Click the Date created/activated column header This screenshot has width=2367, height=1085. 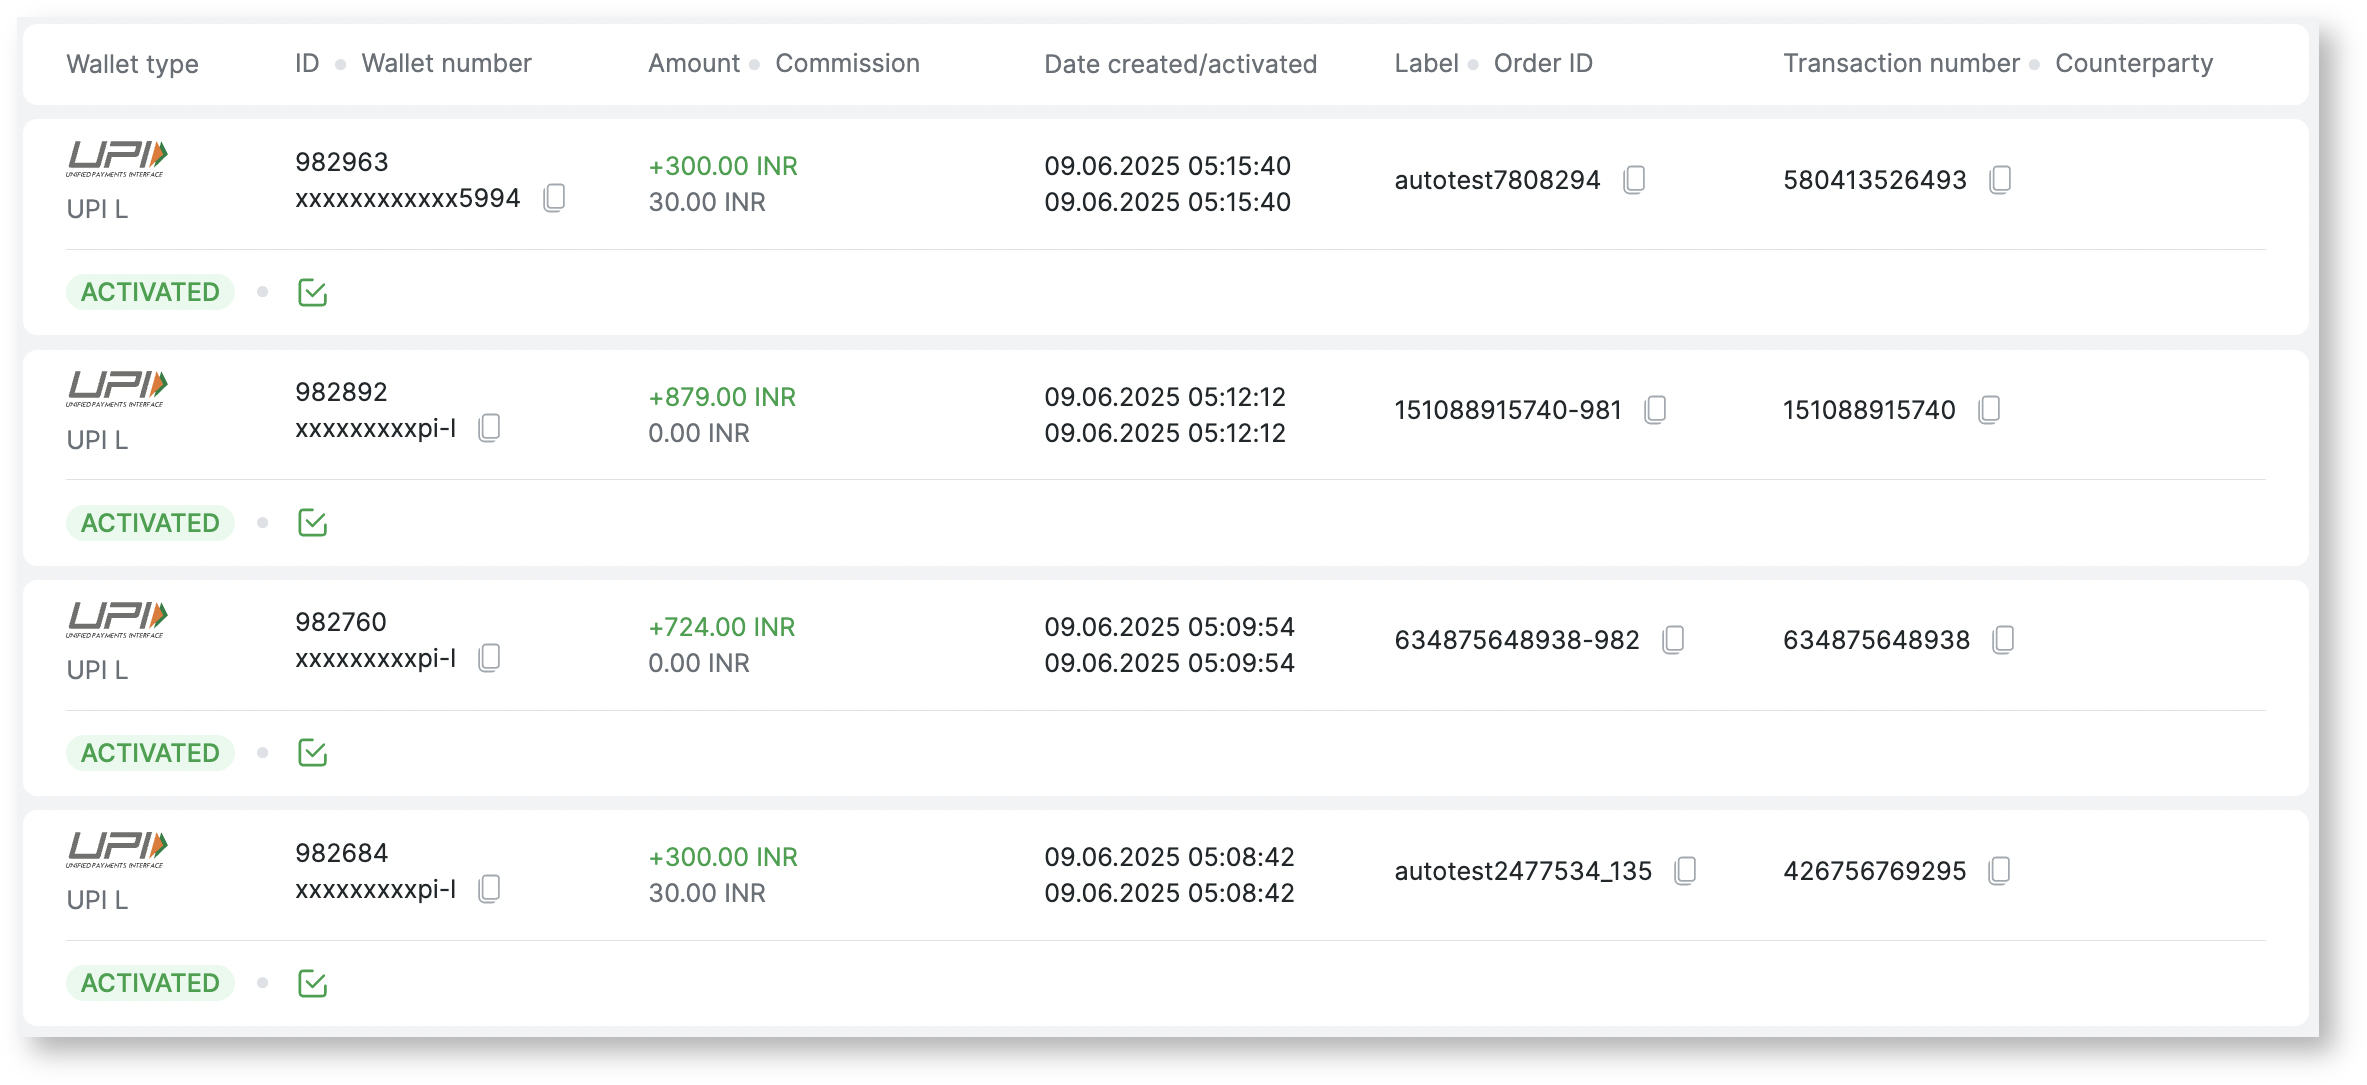[1180, 64]
